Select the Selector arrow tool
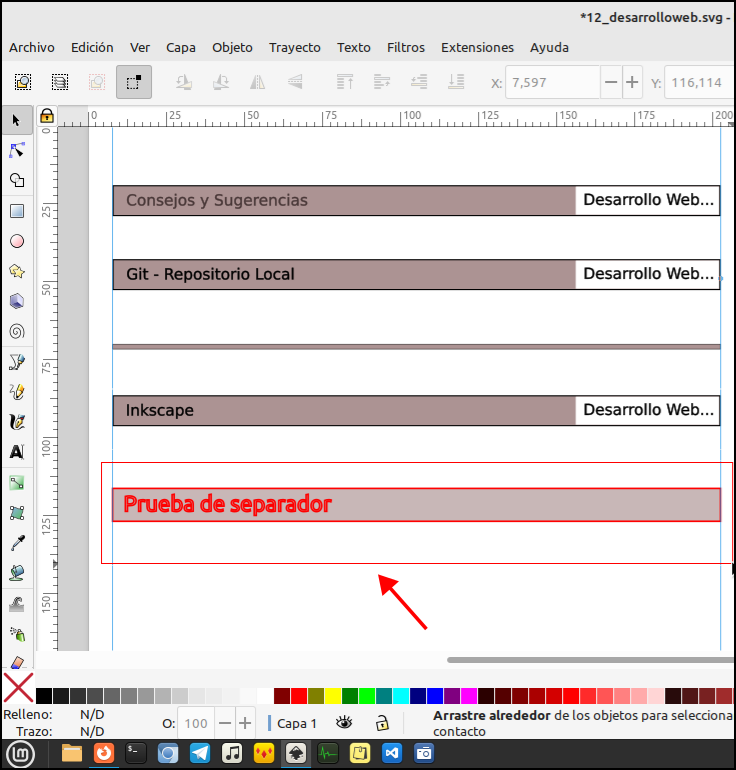736x770 pixels. (x=17, y=120)
